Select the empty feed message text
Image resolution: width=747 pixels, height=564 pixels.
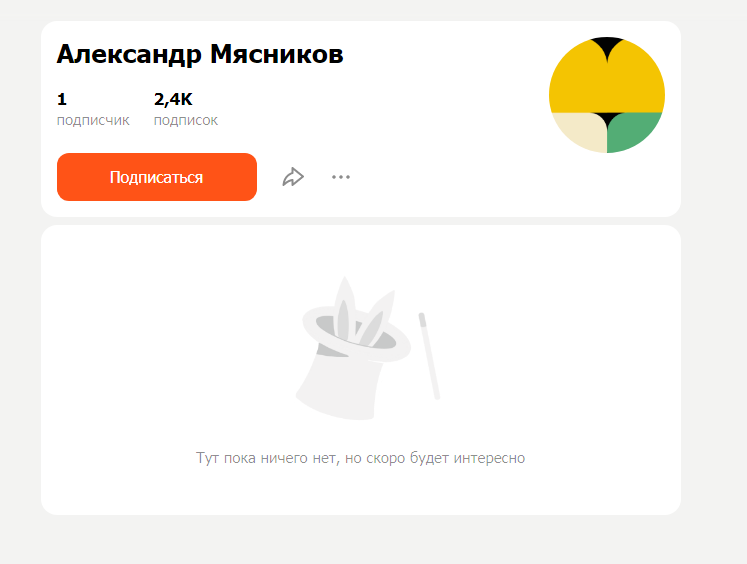coord(361,458)
